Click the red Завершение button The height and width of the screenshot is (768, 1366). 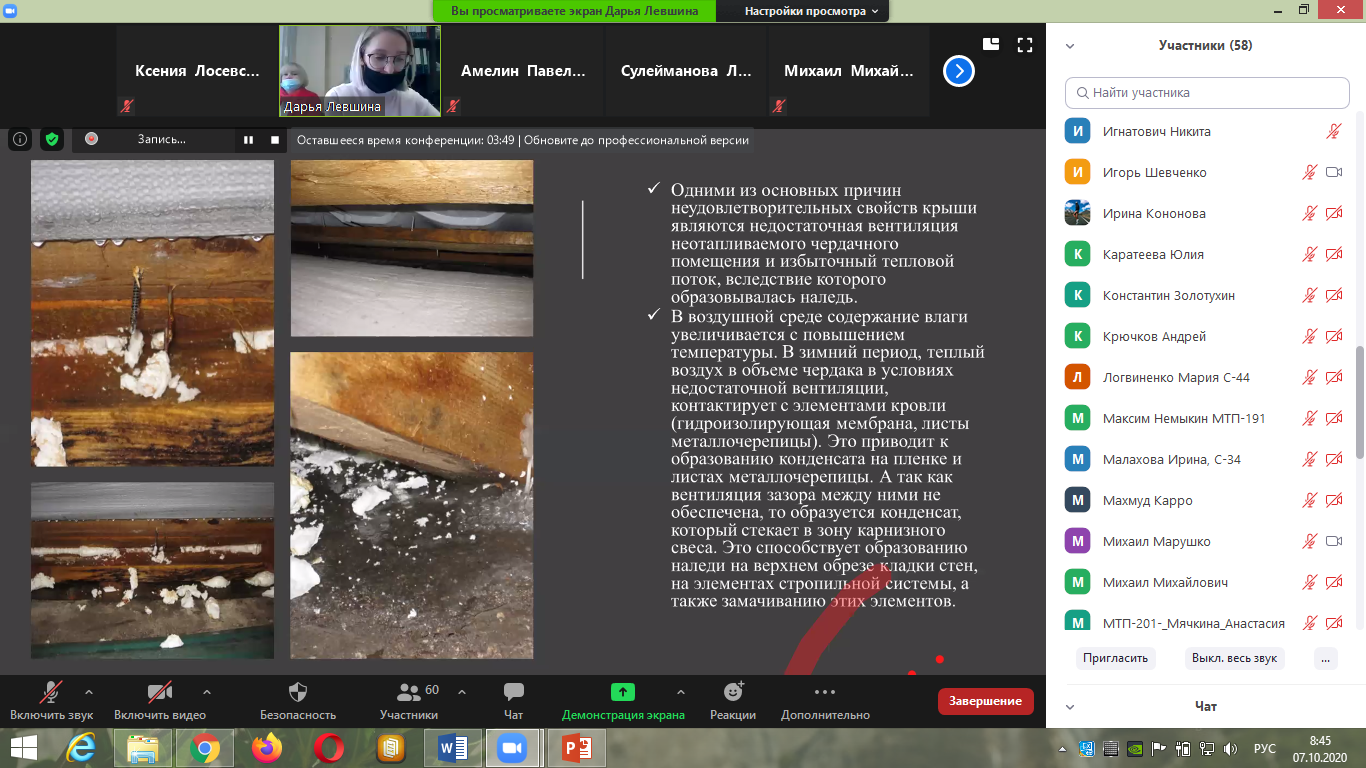(986, 701)
